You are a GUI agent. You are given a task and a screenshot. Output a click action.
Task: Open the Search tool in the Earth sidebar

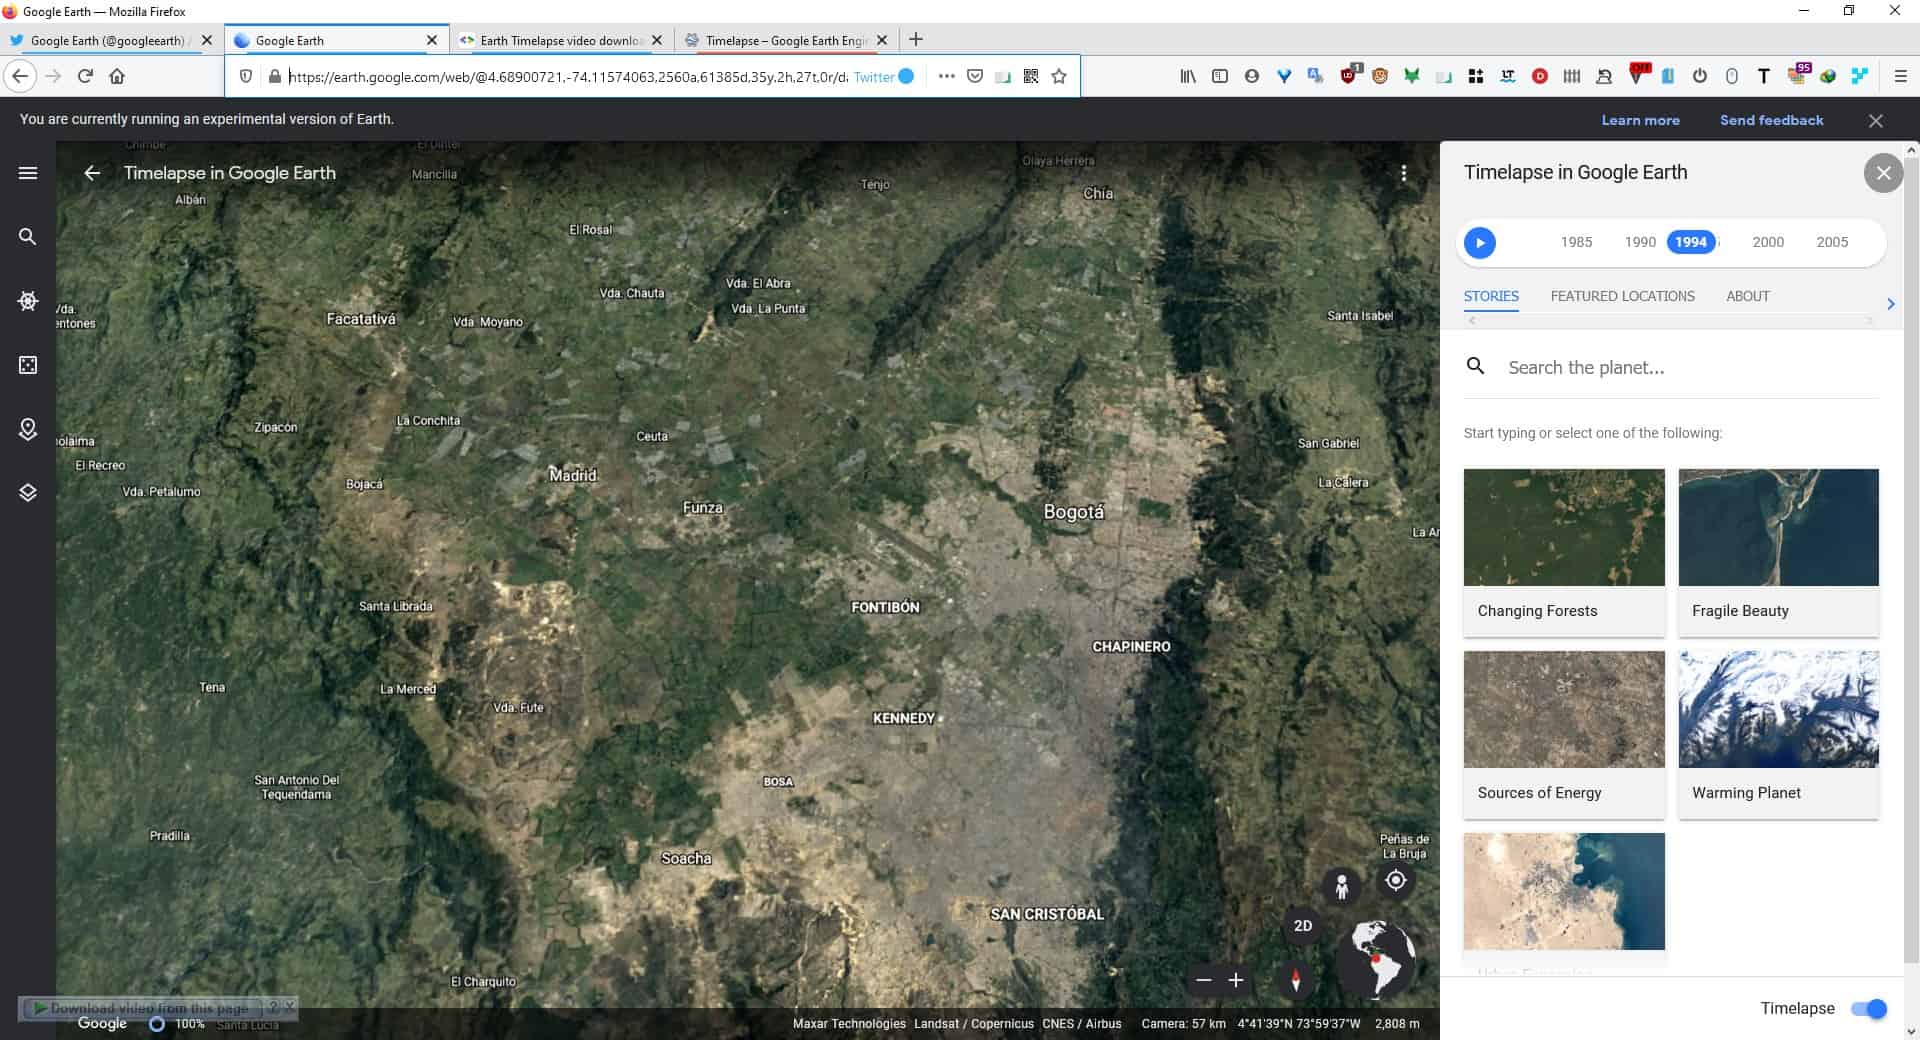pyautogui.click(x=27, y=236)
